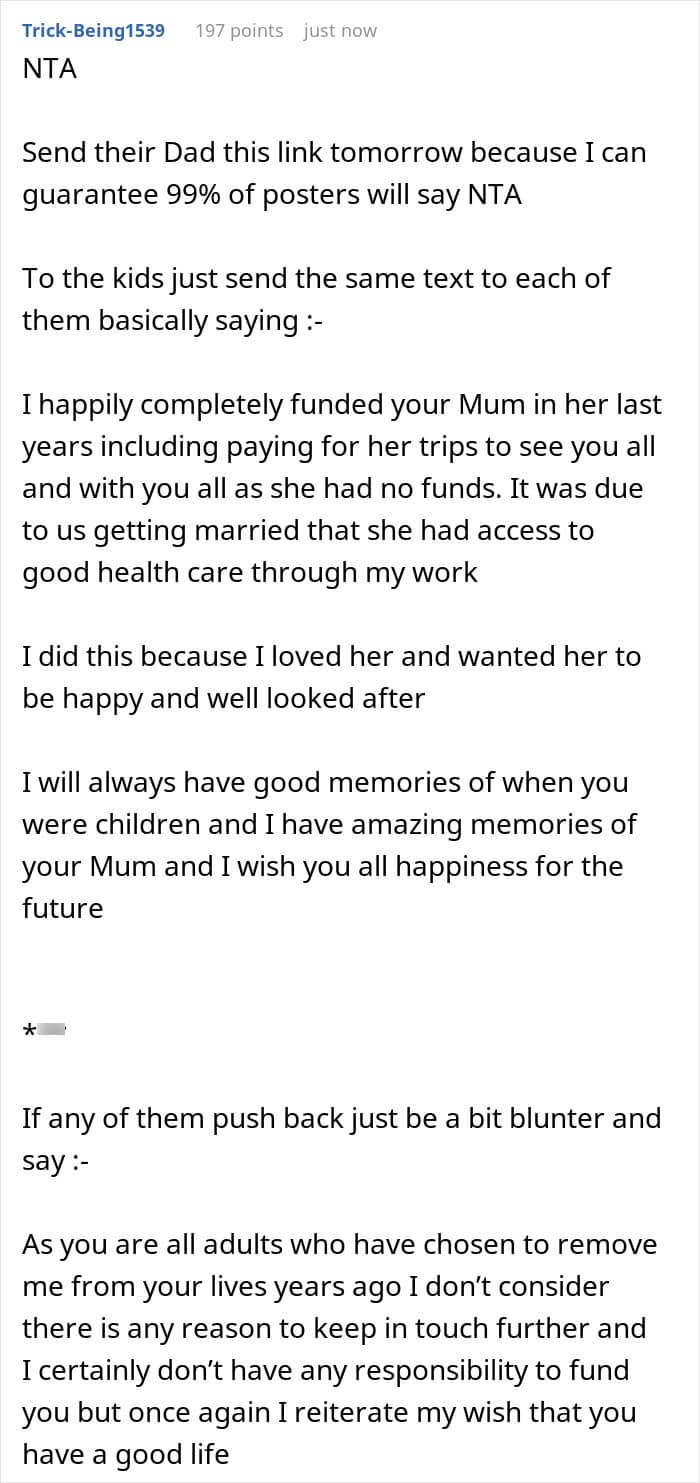Click the 'just now' timestamp

click(x=340, y=30)
